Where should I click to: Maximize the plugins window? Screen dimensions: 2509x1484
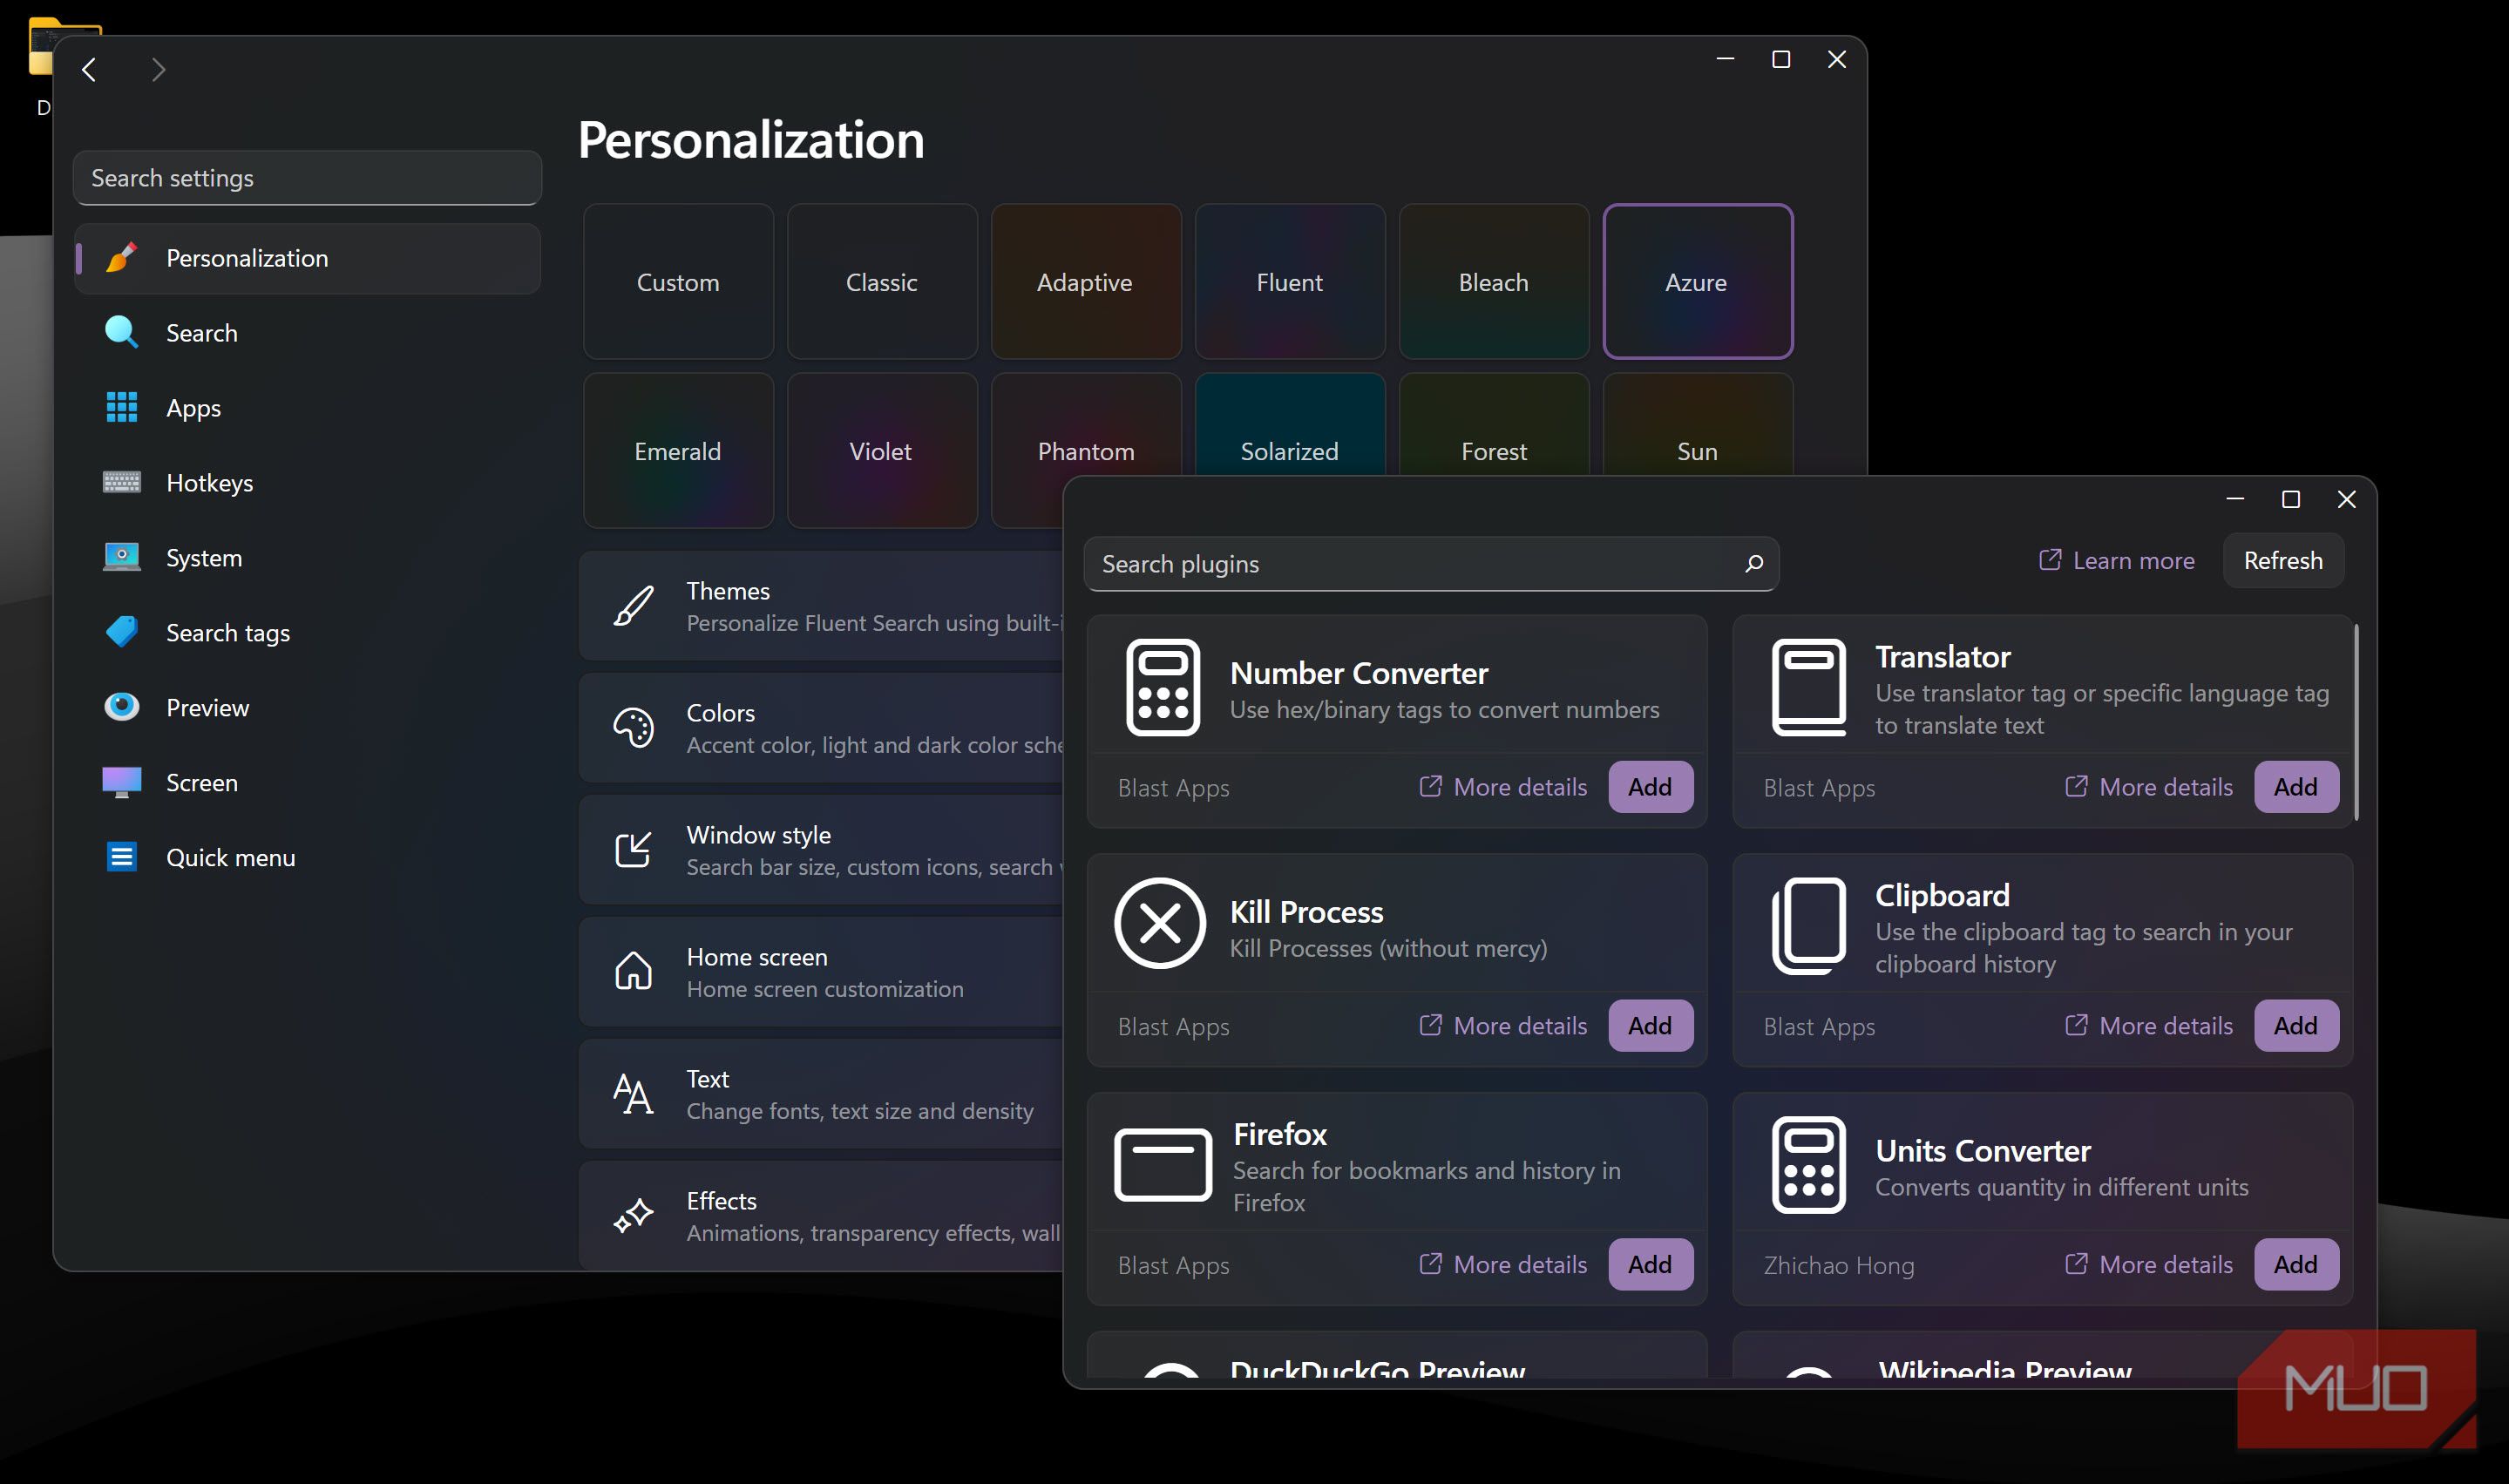pos(2291,499)
